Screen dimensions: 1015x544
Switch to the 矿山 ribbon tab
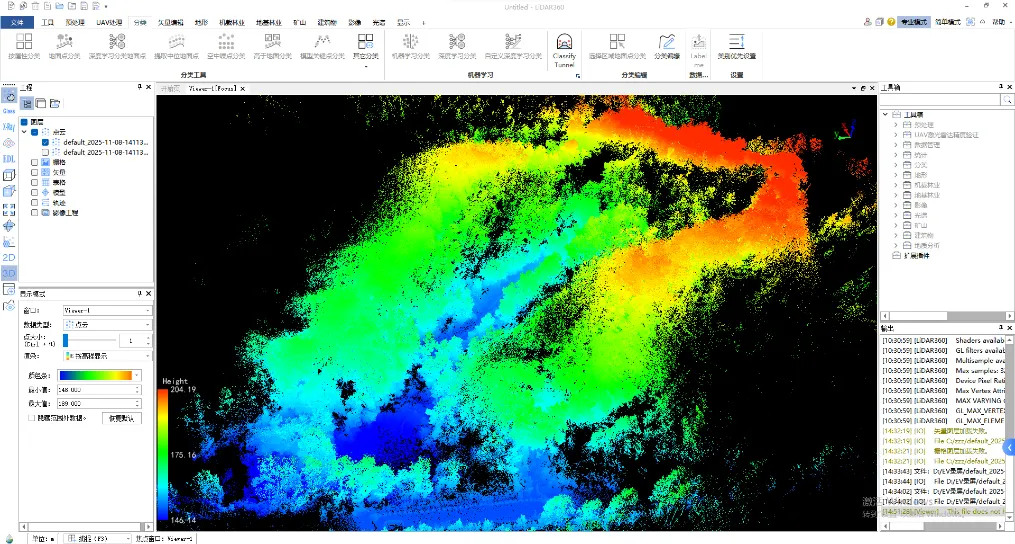click(x=300, y=22)
